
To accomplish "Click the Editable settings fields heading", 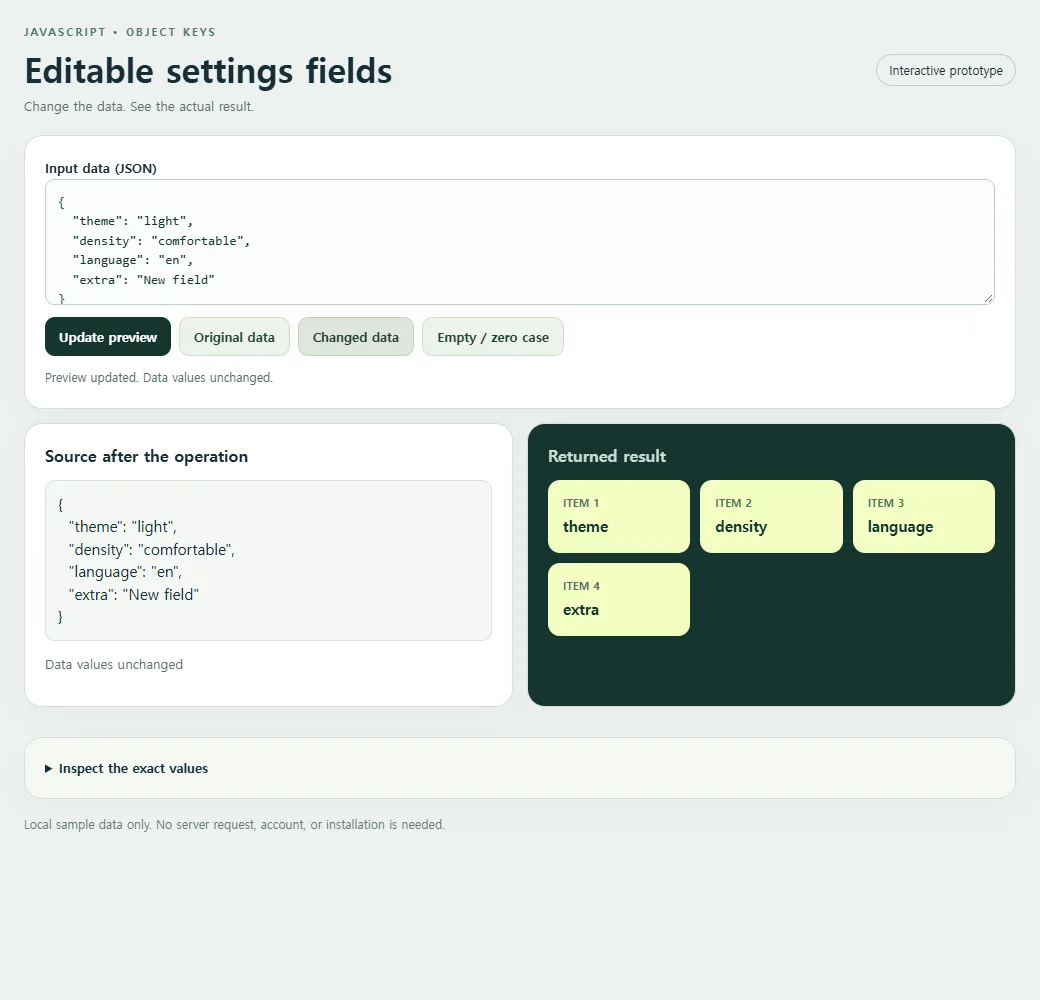I will 208,71.
